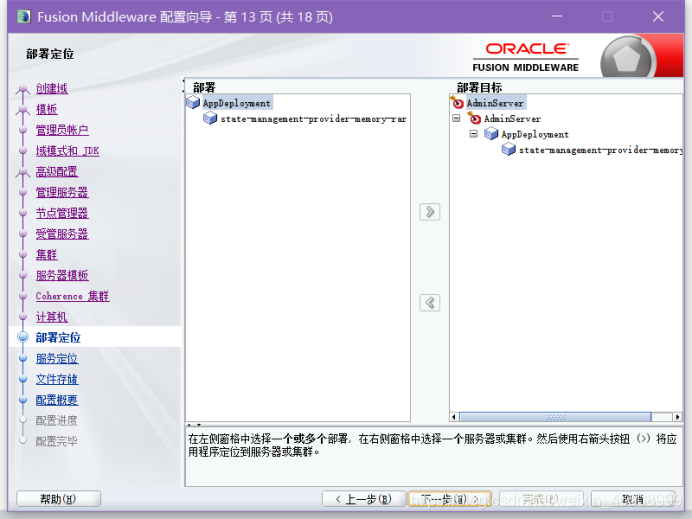Viewport: 692px width, 519px height.
Task: Collapse the nested AdminServer node
Action: coord(456,118)
